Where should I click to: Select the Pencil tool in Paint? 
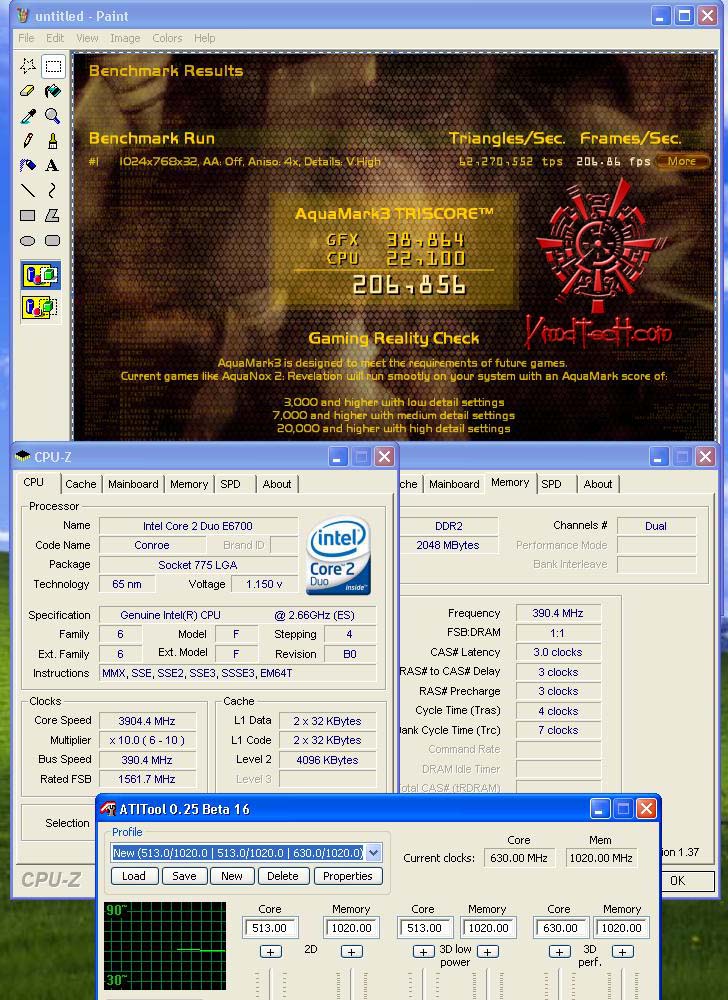pyautogui.click(x=27, y=140)
